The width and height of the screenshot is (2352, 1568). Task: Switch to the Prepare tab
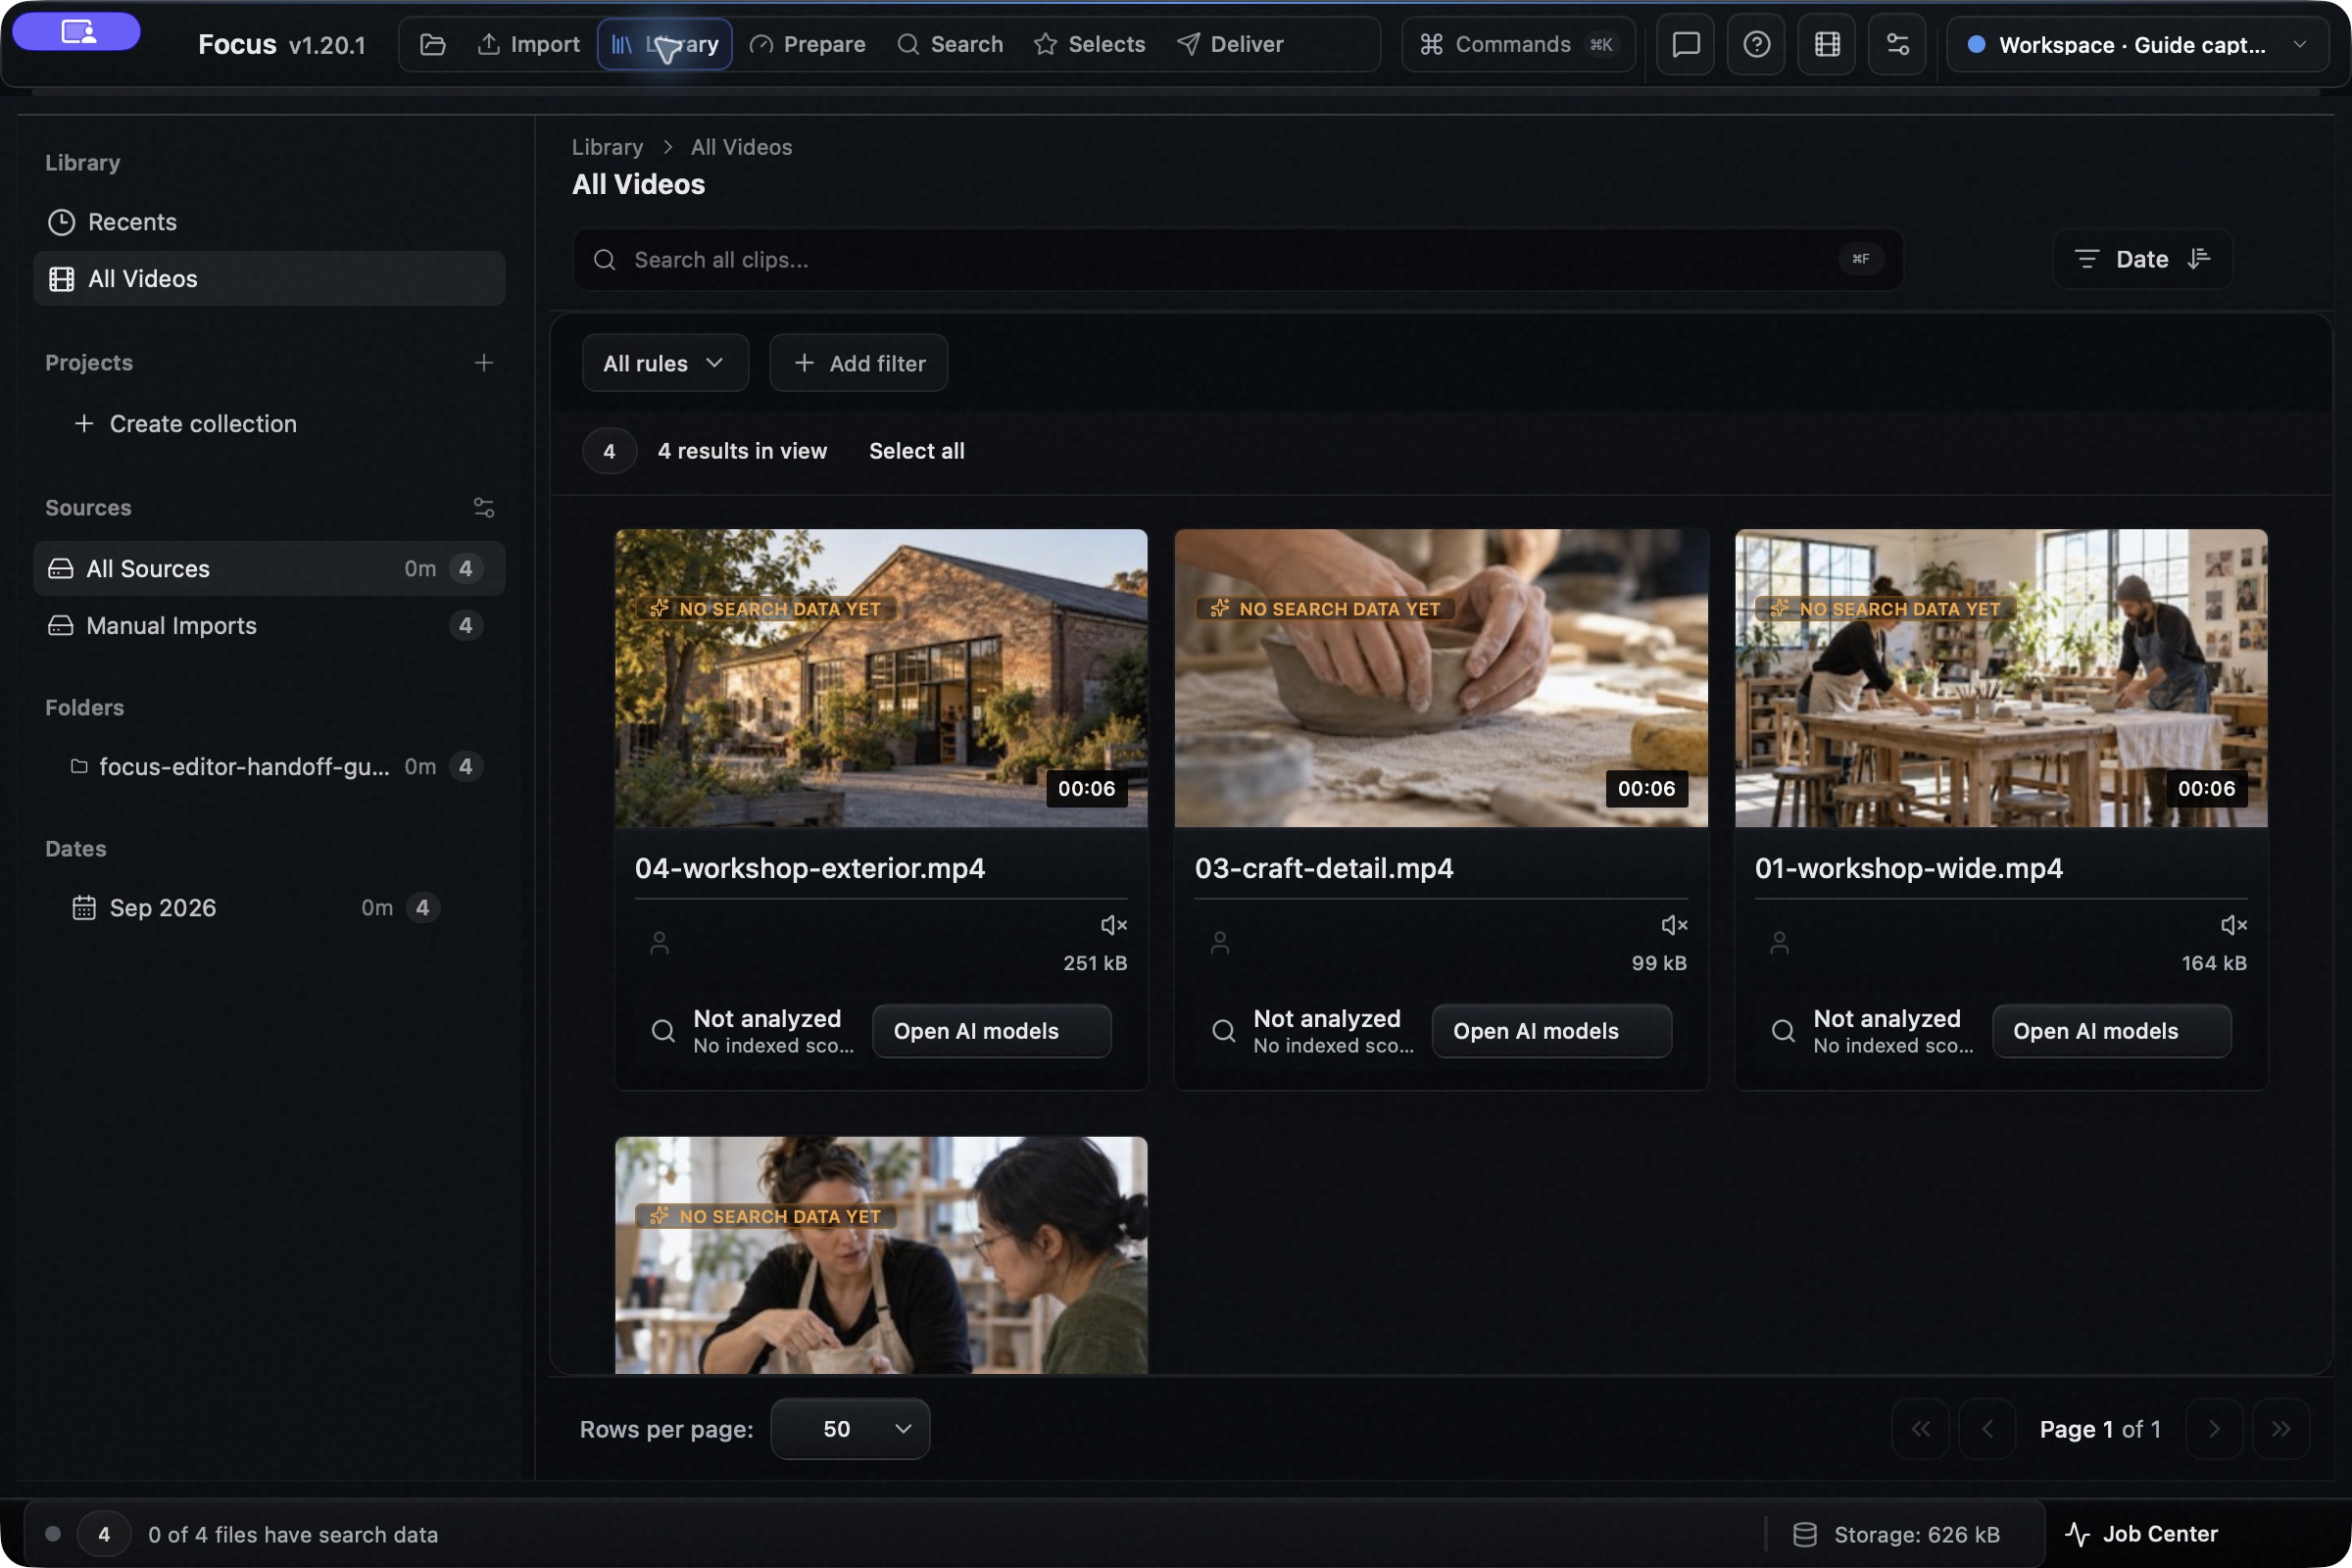808,44
